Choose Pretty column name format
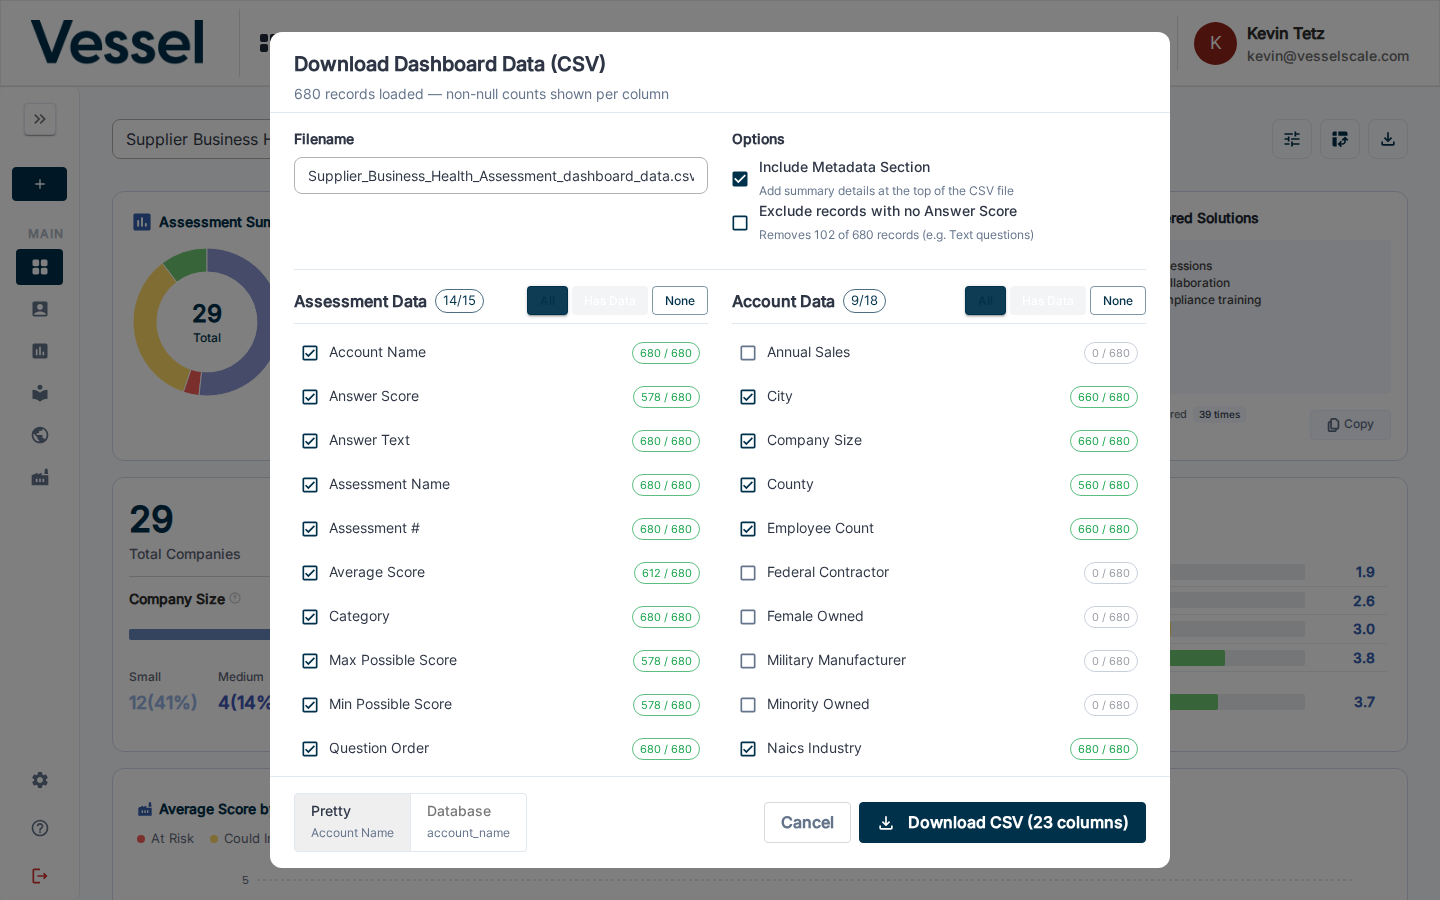 click(x=352, y=822)
